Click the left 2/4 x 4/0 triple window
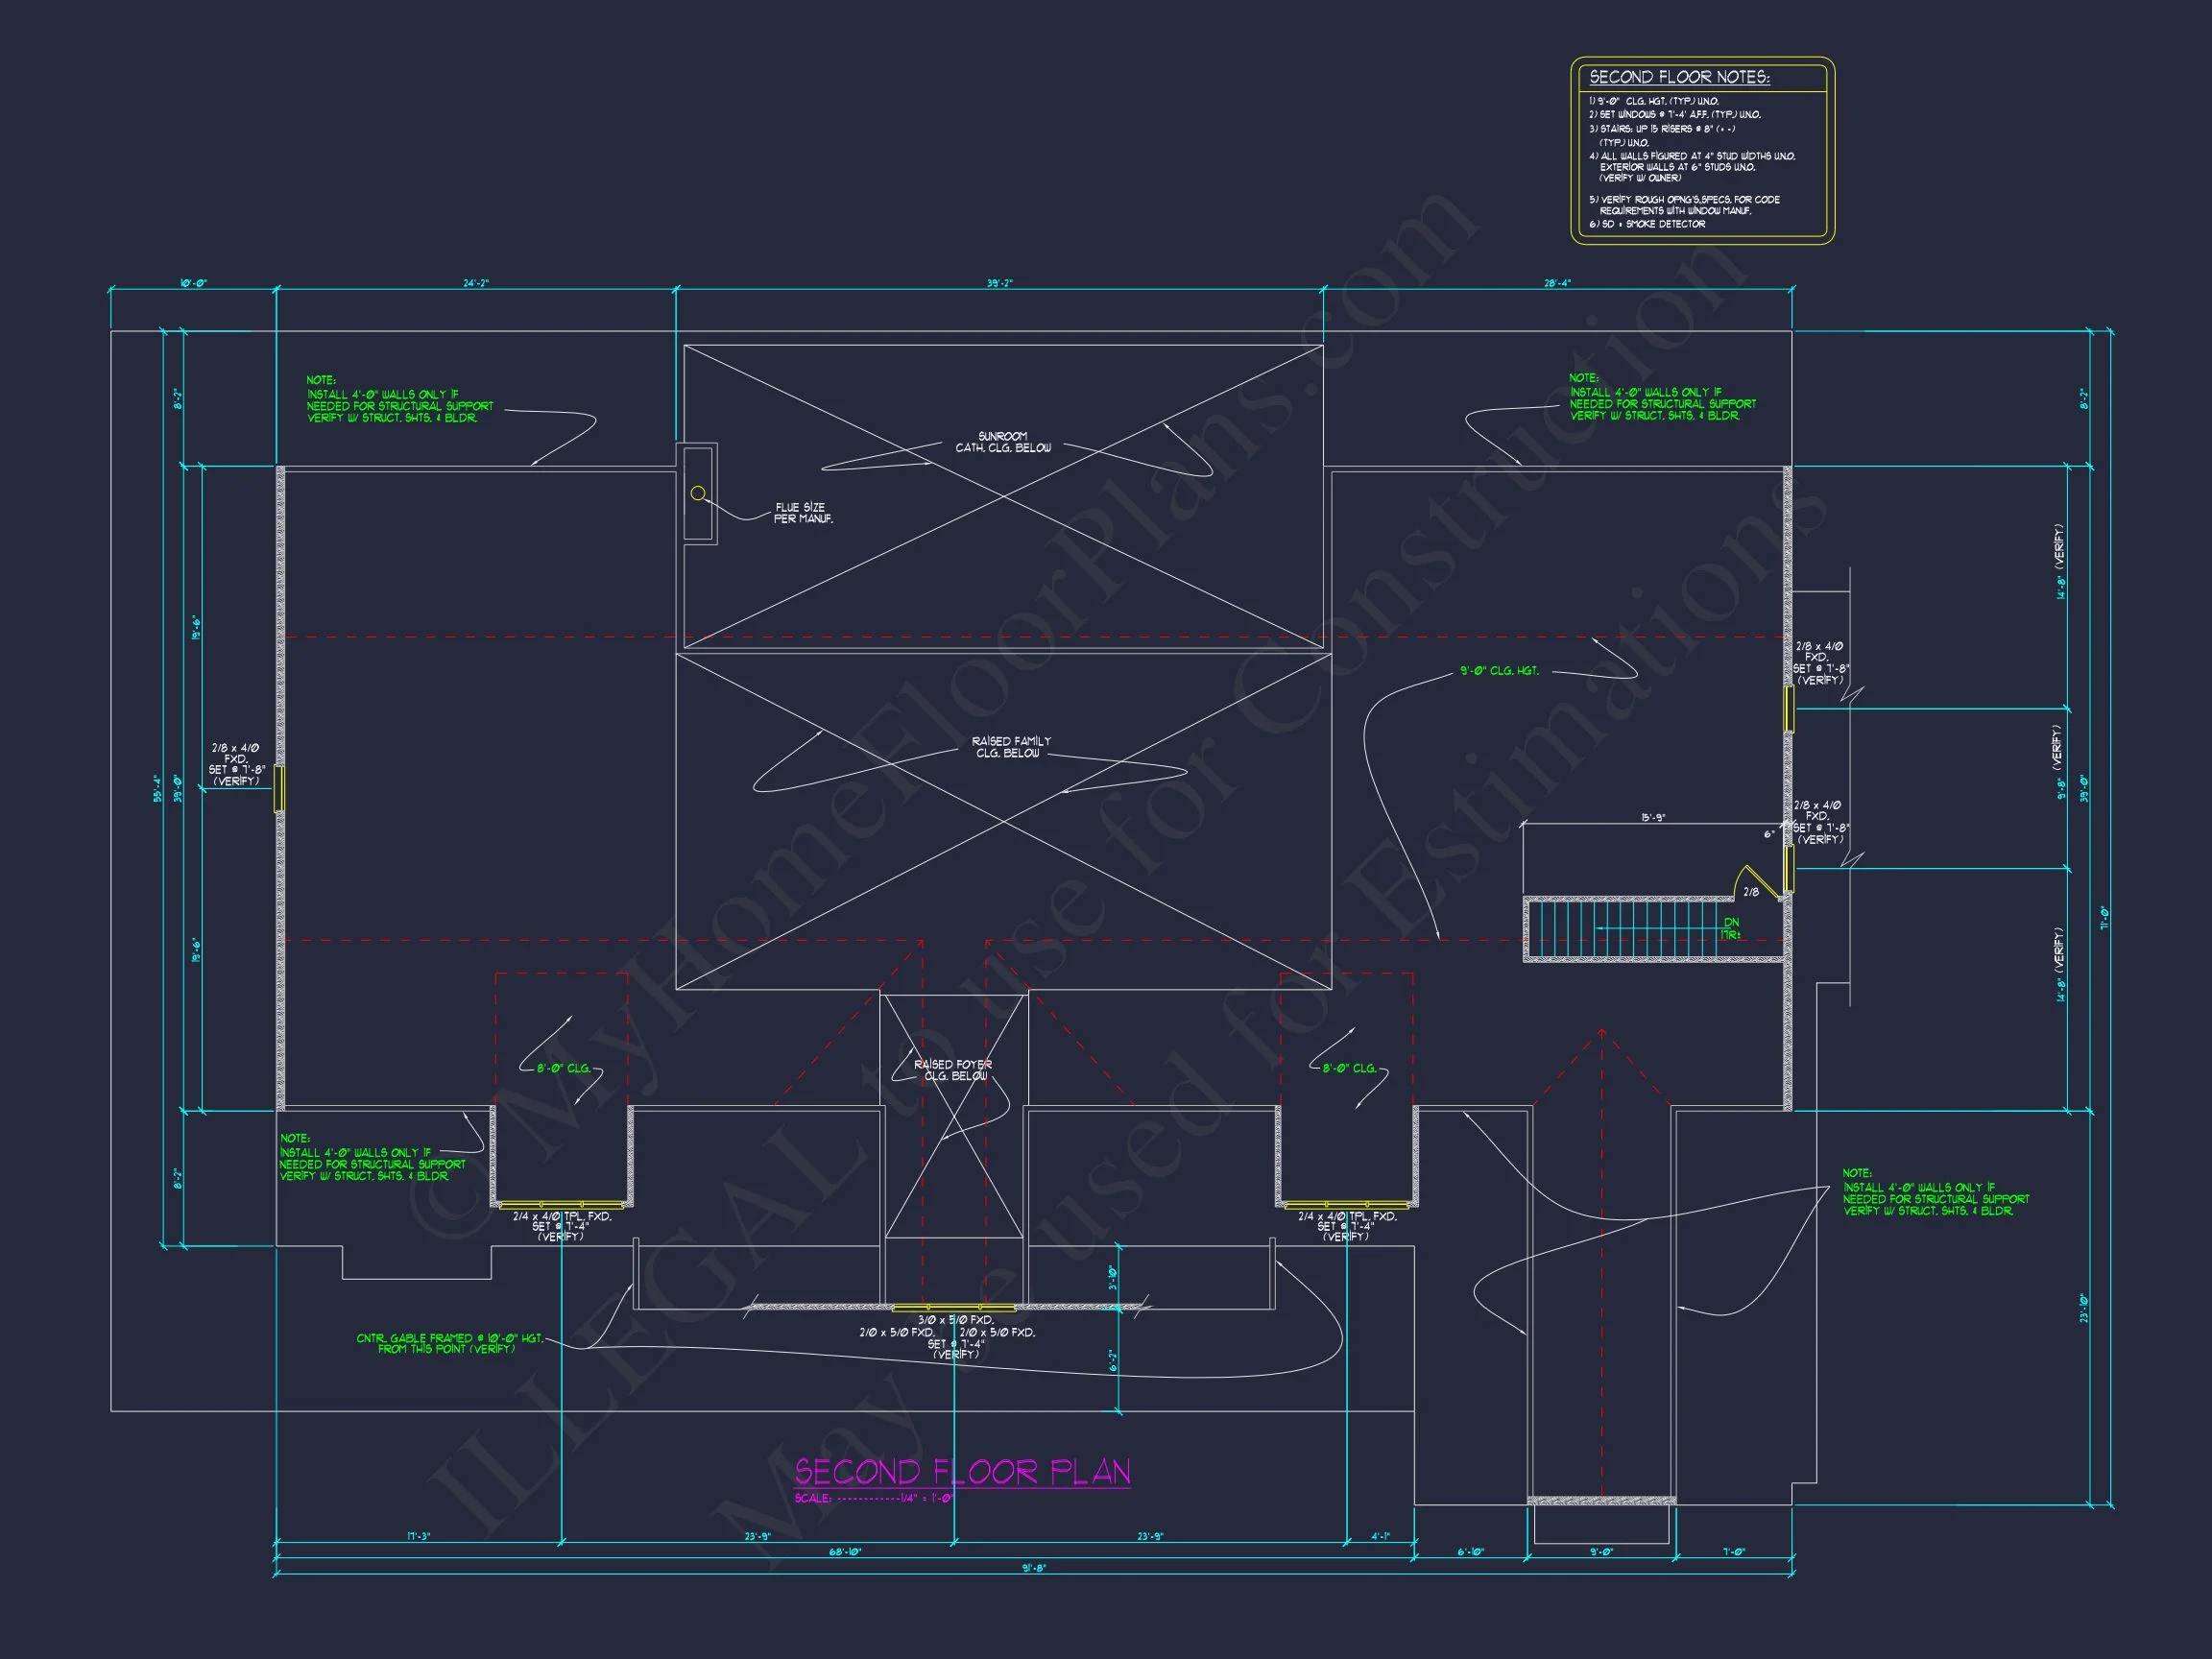This screenshot has width=2212, height=1659. click(x=561, y=1205)
